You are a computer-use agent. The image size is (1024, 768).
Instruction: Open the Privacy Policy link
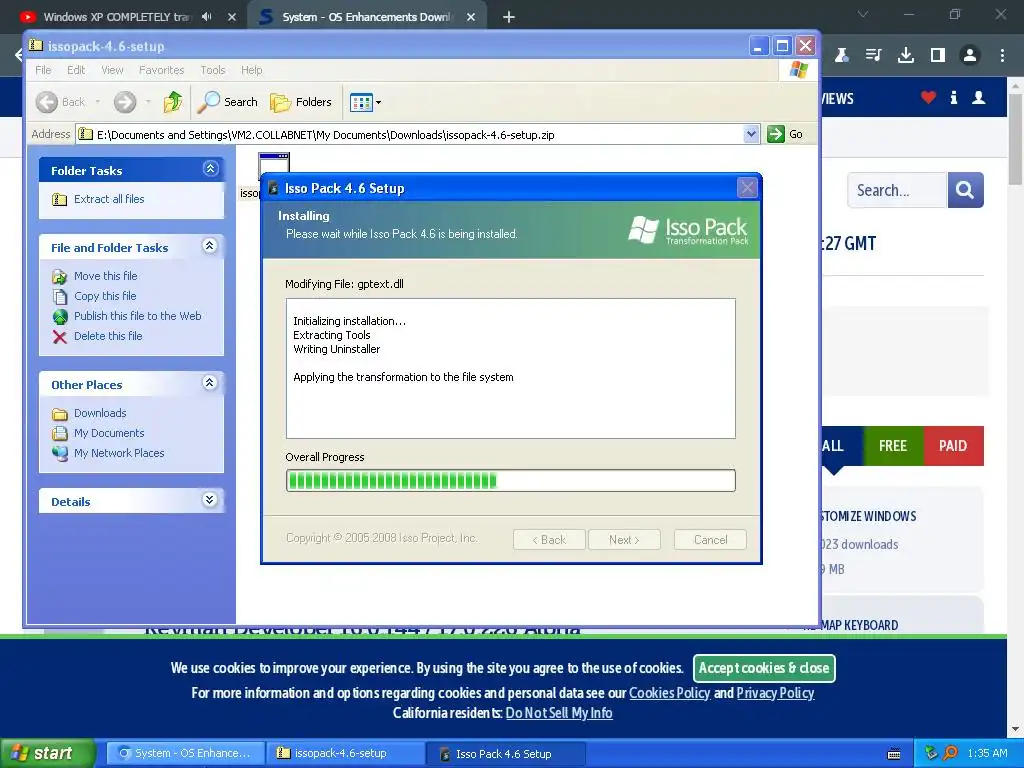pos(775,693)
